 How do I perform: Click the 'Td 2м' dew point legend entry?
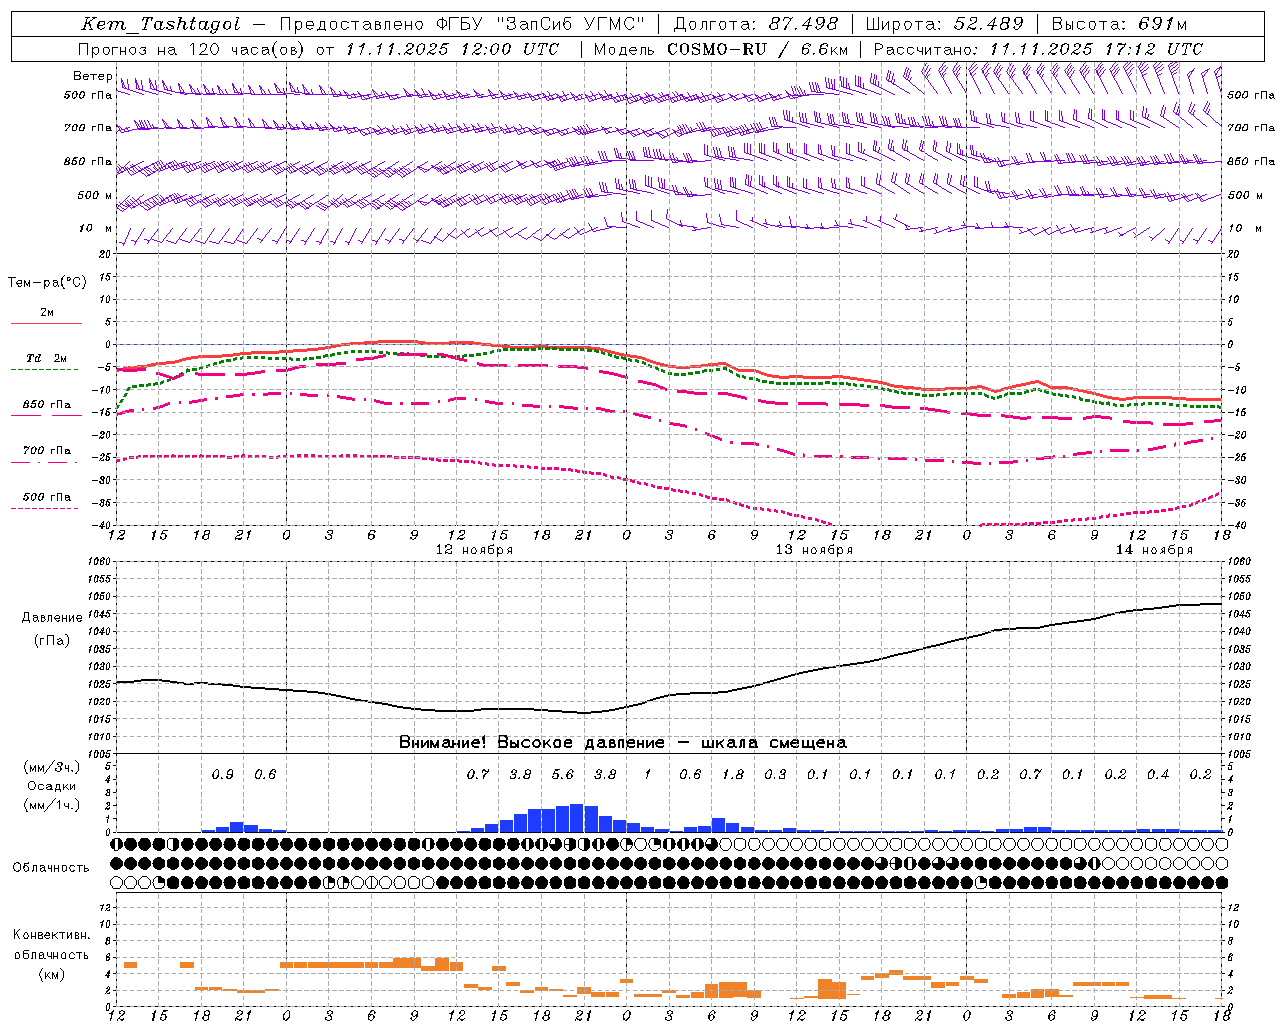[46, 358]
